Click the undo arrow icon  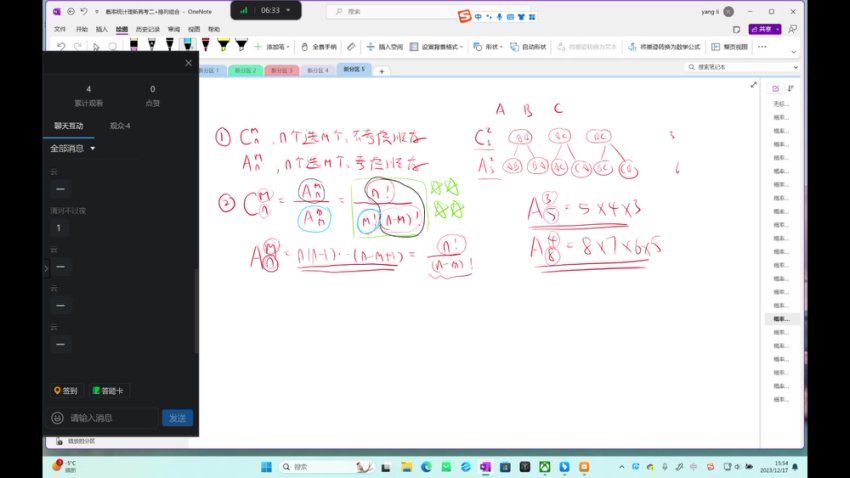61,46
